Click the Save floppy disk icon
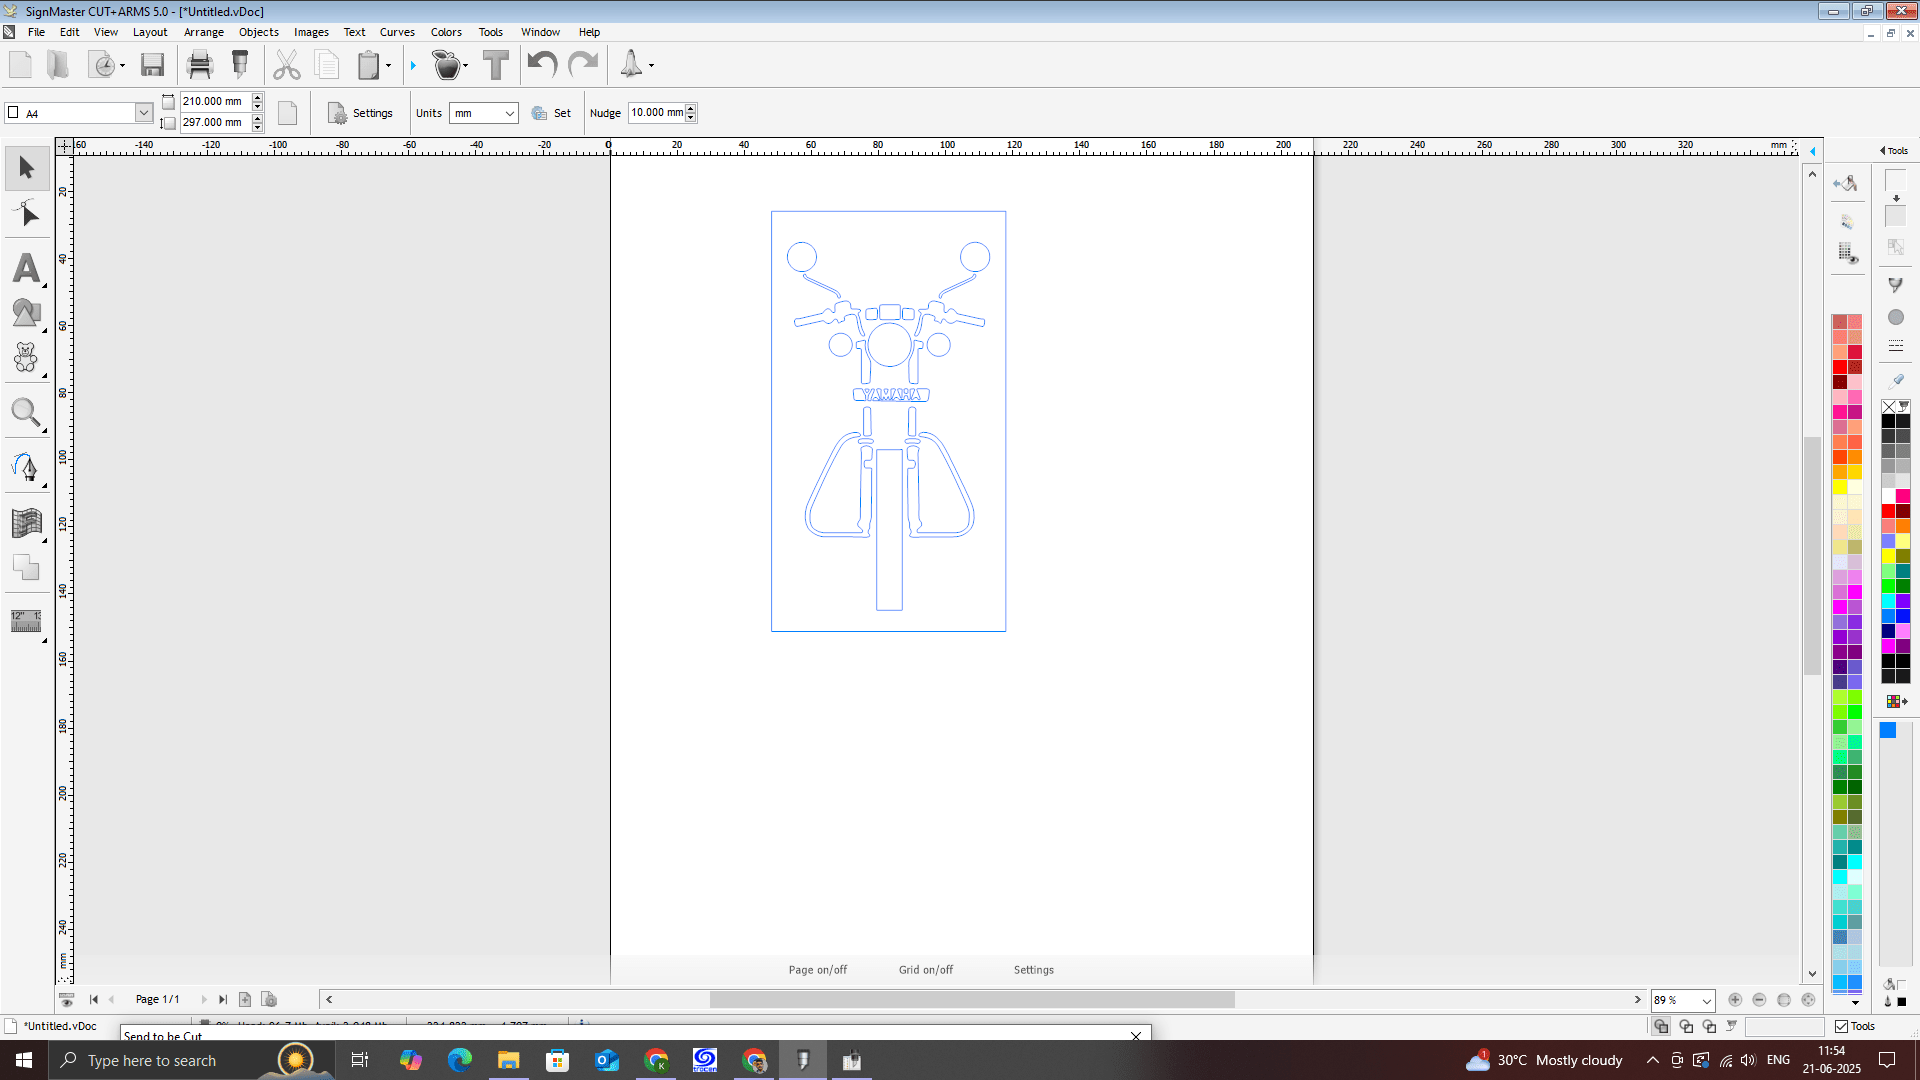The image size is (1920, 1080). click(x=152, y=65)
